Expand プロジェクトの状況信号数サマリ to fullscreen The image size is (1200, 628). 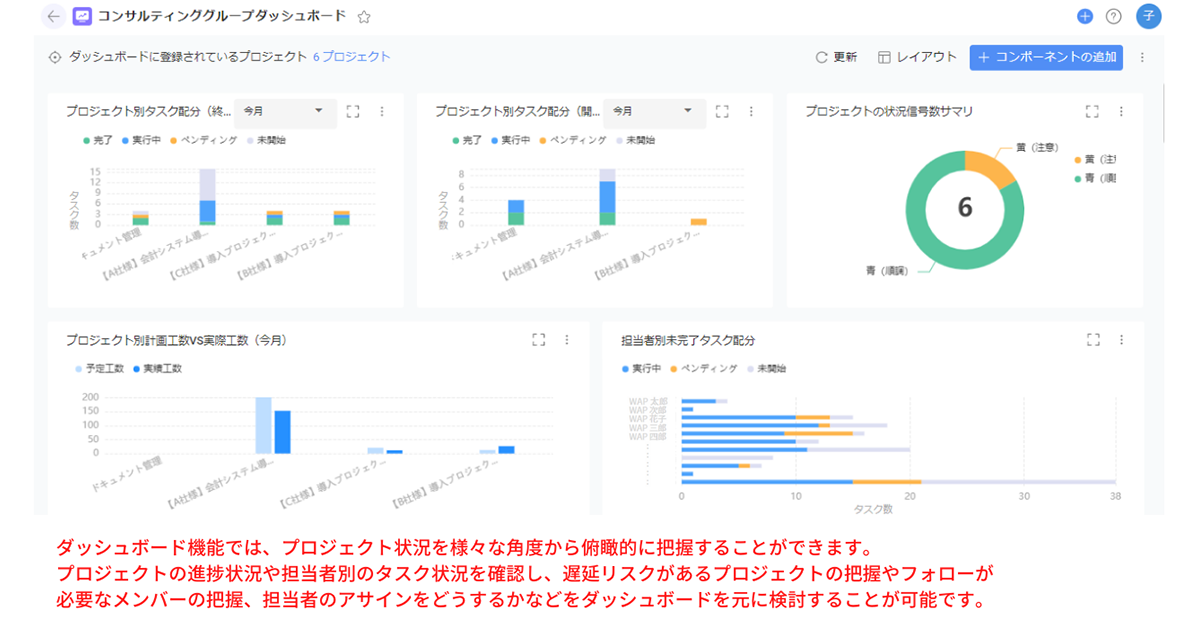pos(1092,111)
